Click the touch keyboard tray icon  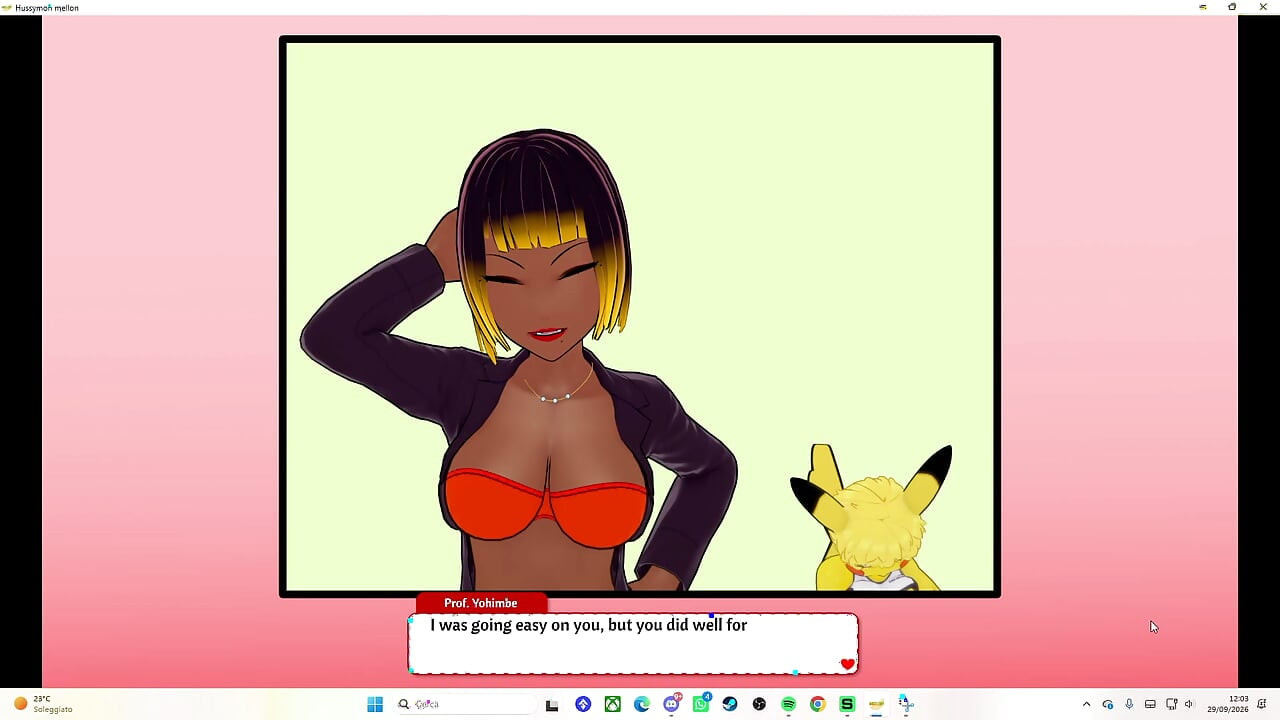click(x=1150, y=704)
